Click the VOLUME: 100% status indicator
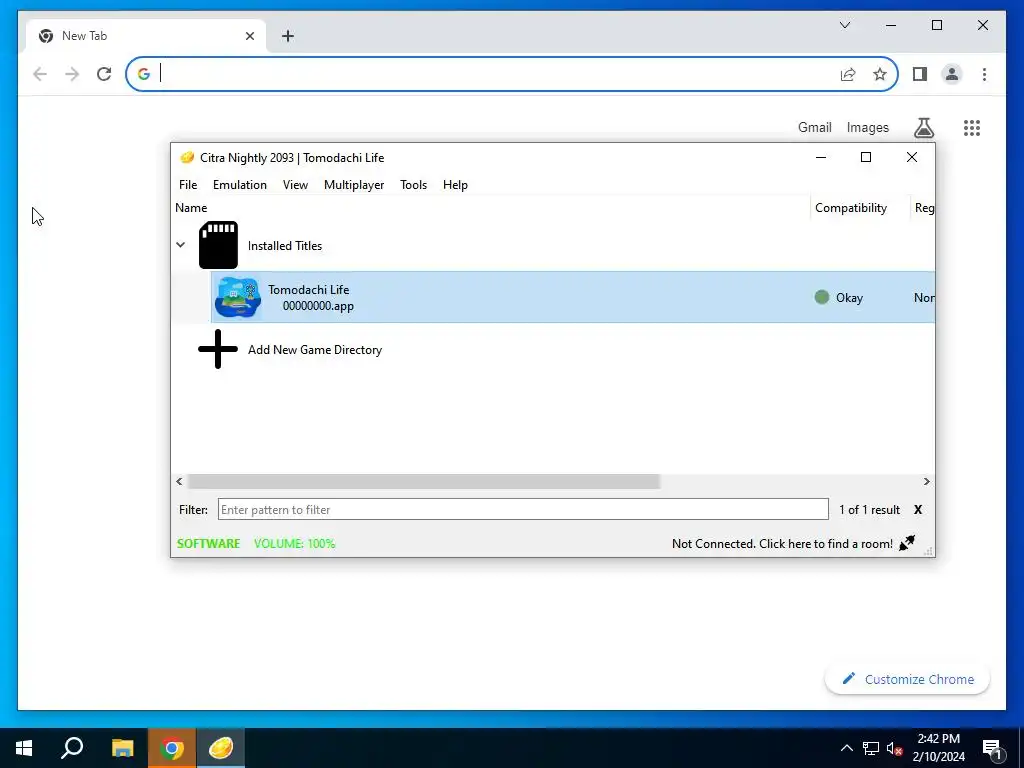Viewport: 1024px width, 768px height. click(295, 543)
